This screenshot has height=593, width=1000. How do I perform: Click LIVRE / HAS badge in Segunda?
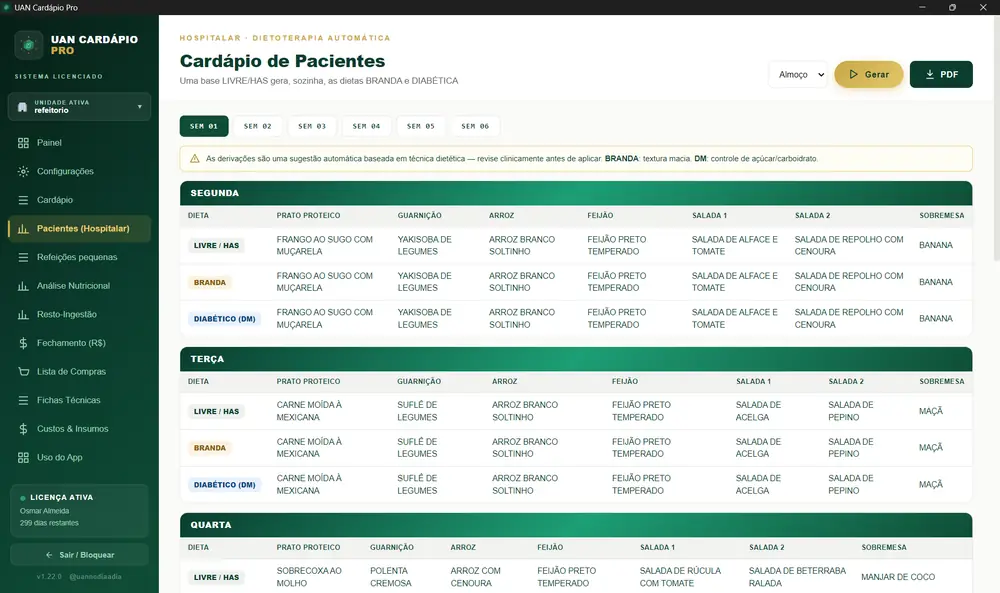216,245
